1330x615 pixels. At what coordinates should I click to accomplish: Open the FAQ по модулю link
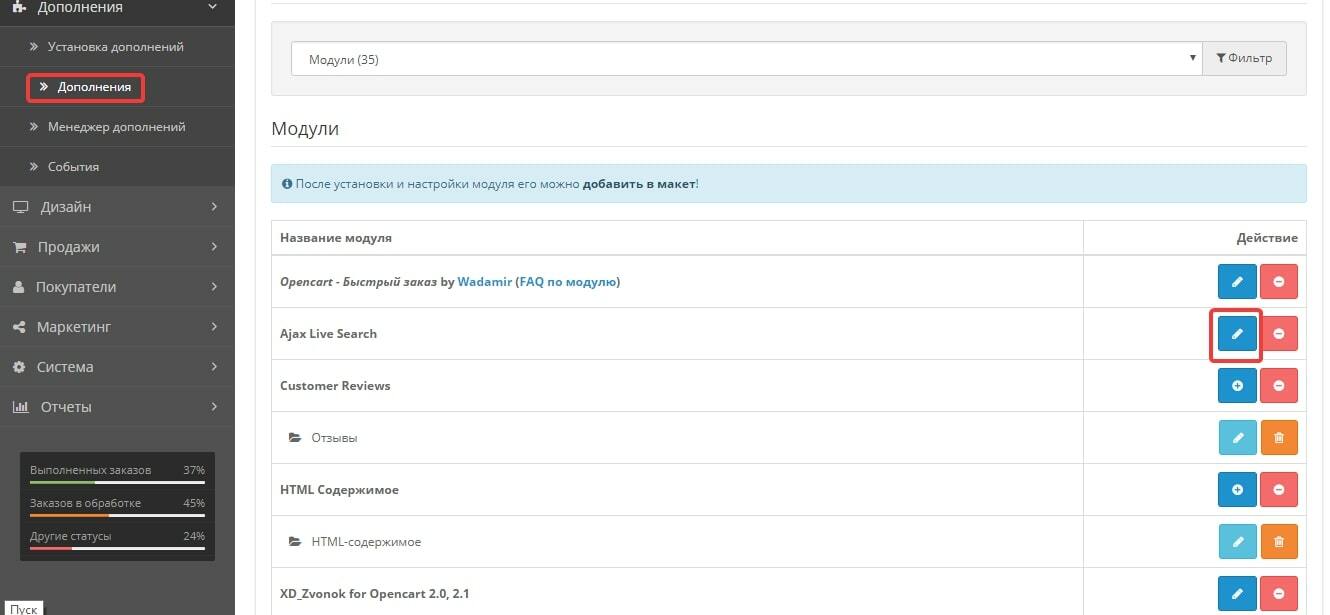[568, 282]
